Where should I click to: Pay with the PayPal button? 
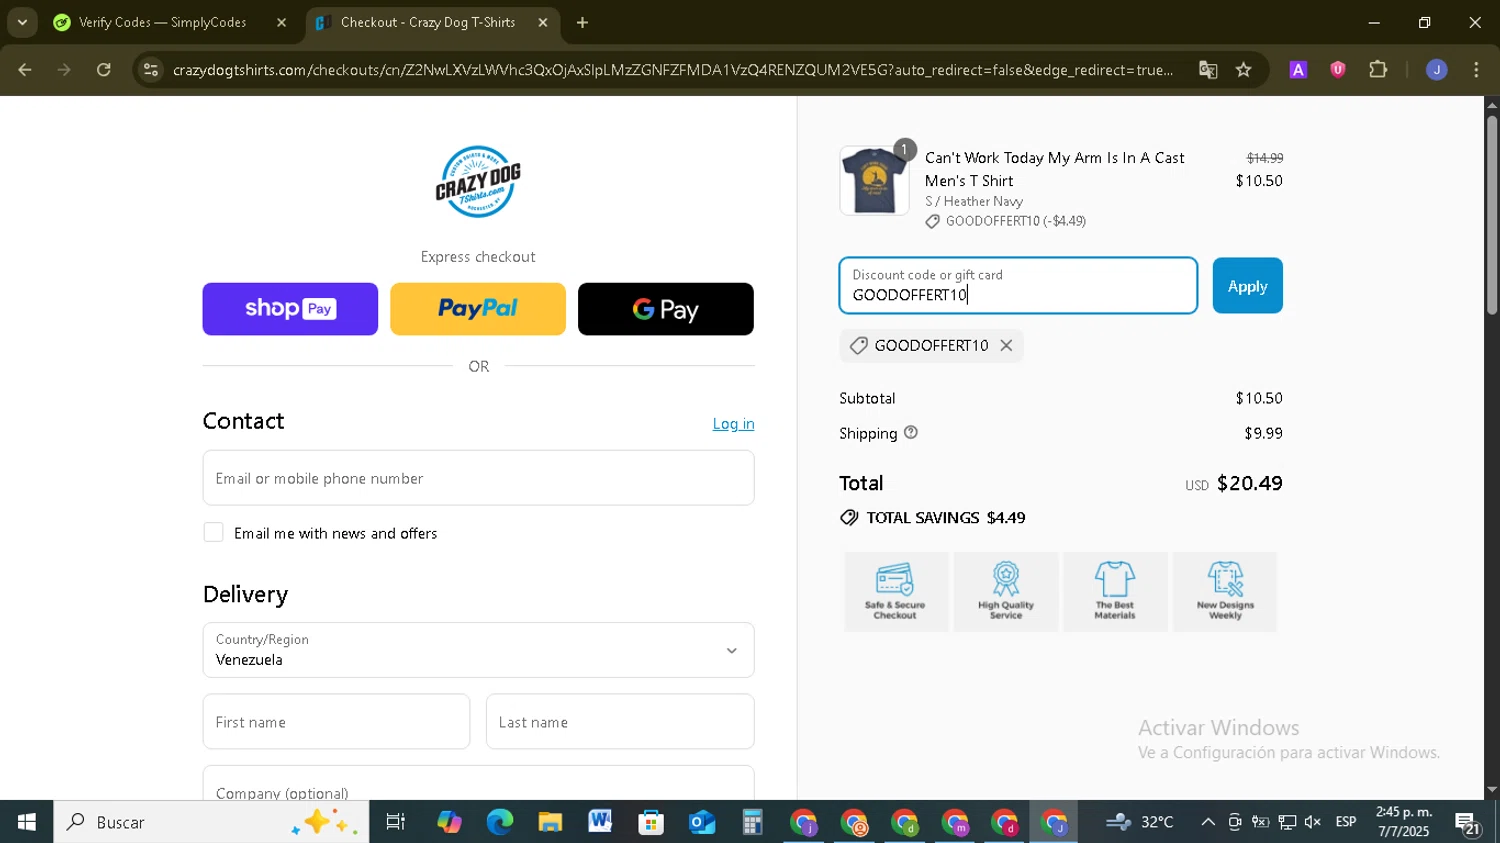point(478,309)
